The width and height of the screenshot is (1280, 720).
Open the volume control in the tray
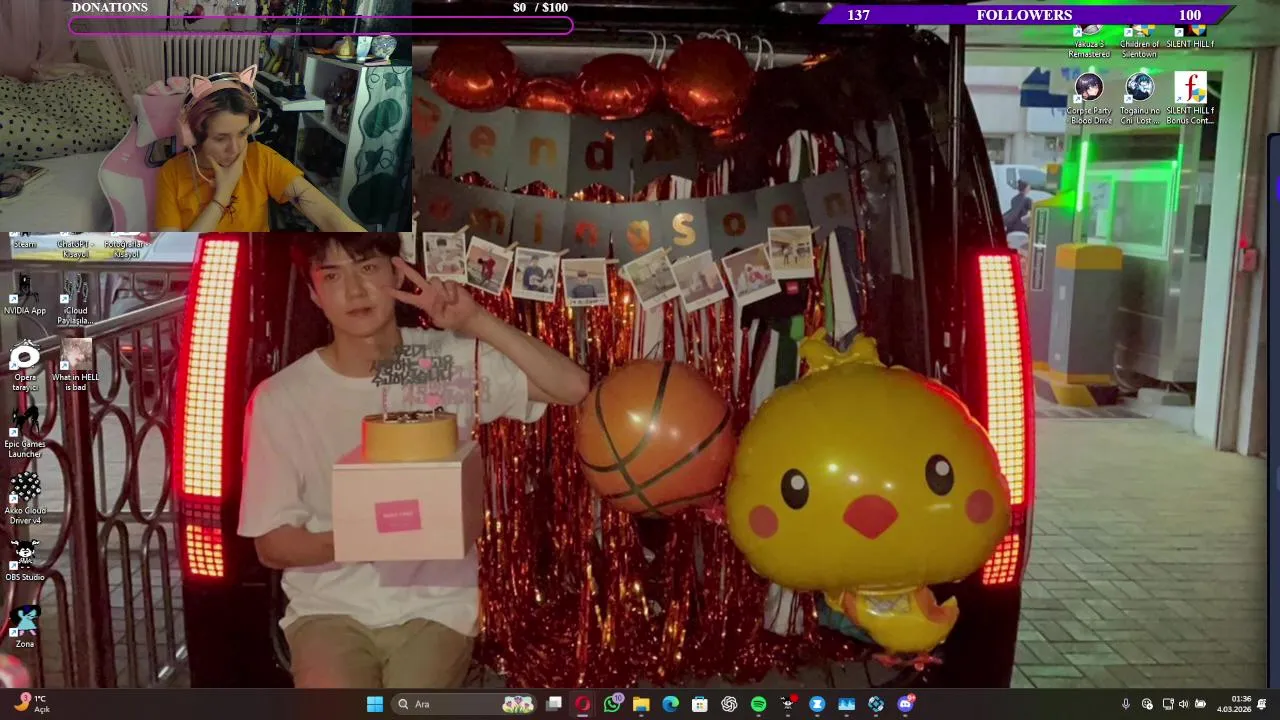coord(1184,704)
